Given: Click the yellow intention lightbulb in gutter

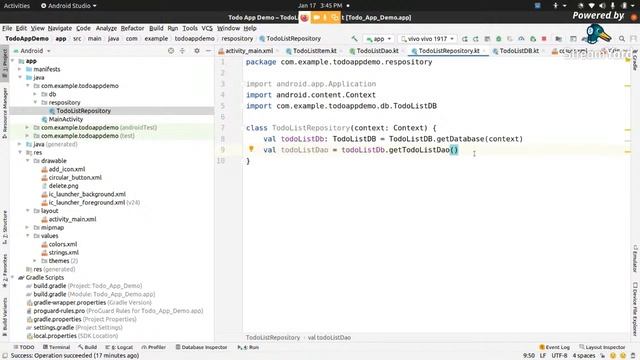Looking at the screenshot, I should tap(251, 149).
